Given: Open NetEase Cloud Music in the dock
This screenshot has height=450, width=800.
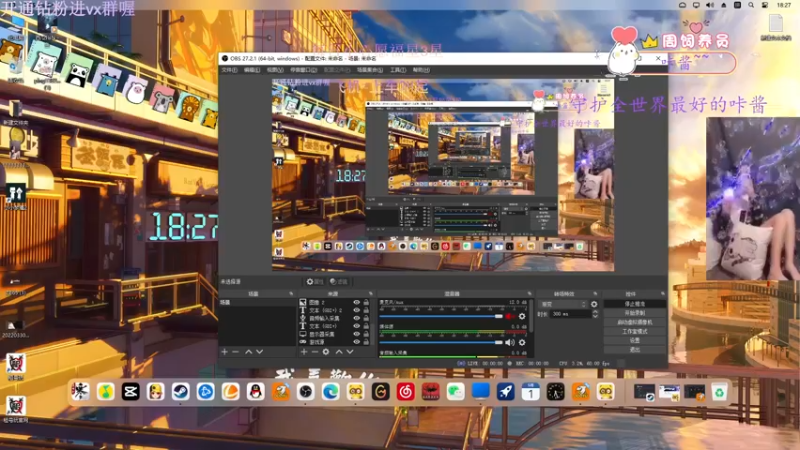Looking at the screenshot, I should [x=406, y=392].
